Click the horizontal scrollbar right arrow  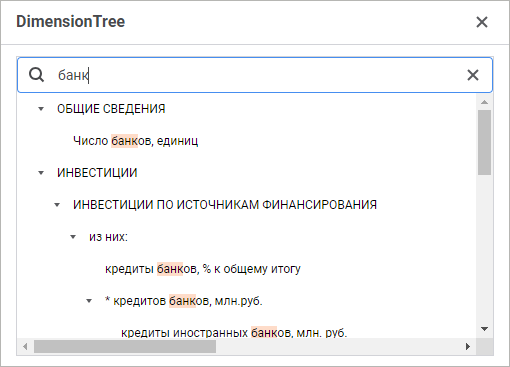point(468,347)
